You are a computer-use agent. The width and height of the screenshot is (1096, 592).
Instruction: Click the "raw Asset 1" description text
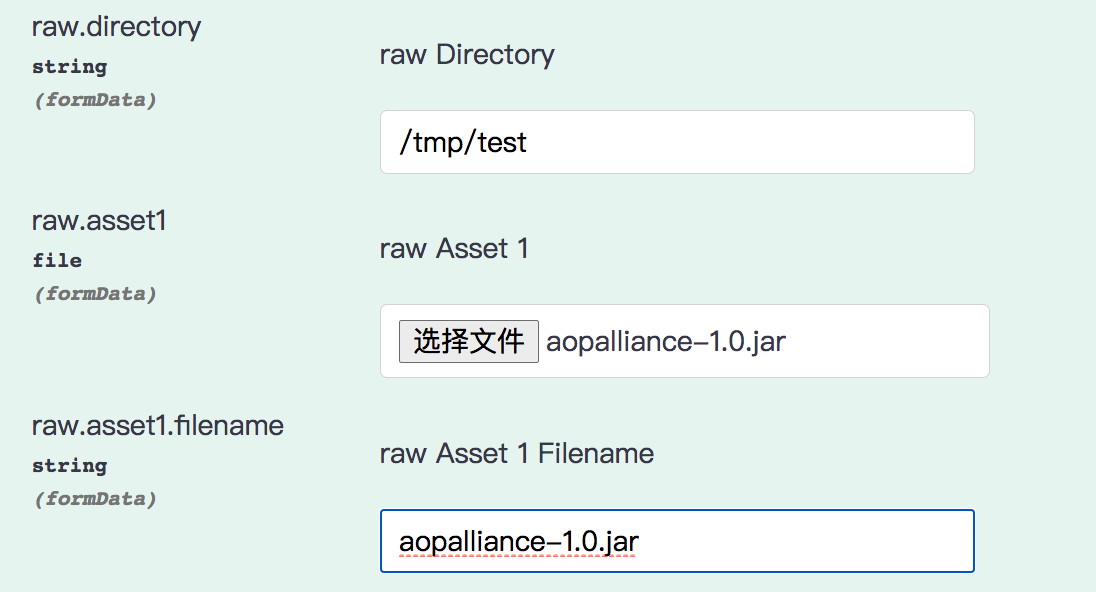pyautogui.click(x=454, y=248)
